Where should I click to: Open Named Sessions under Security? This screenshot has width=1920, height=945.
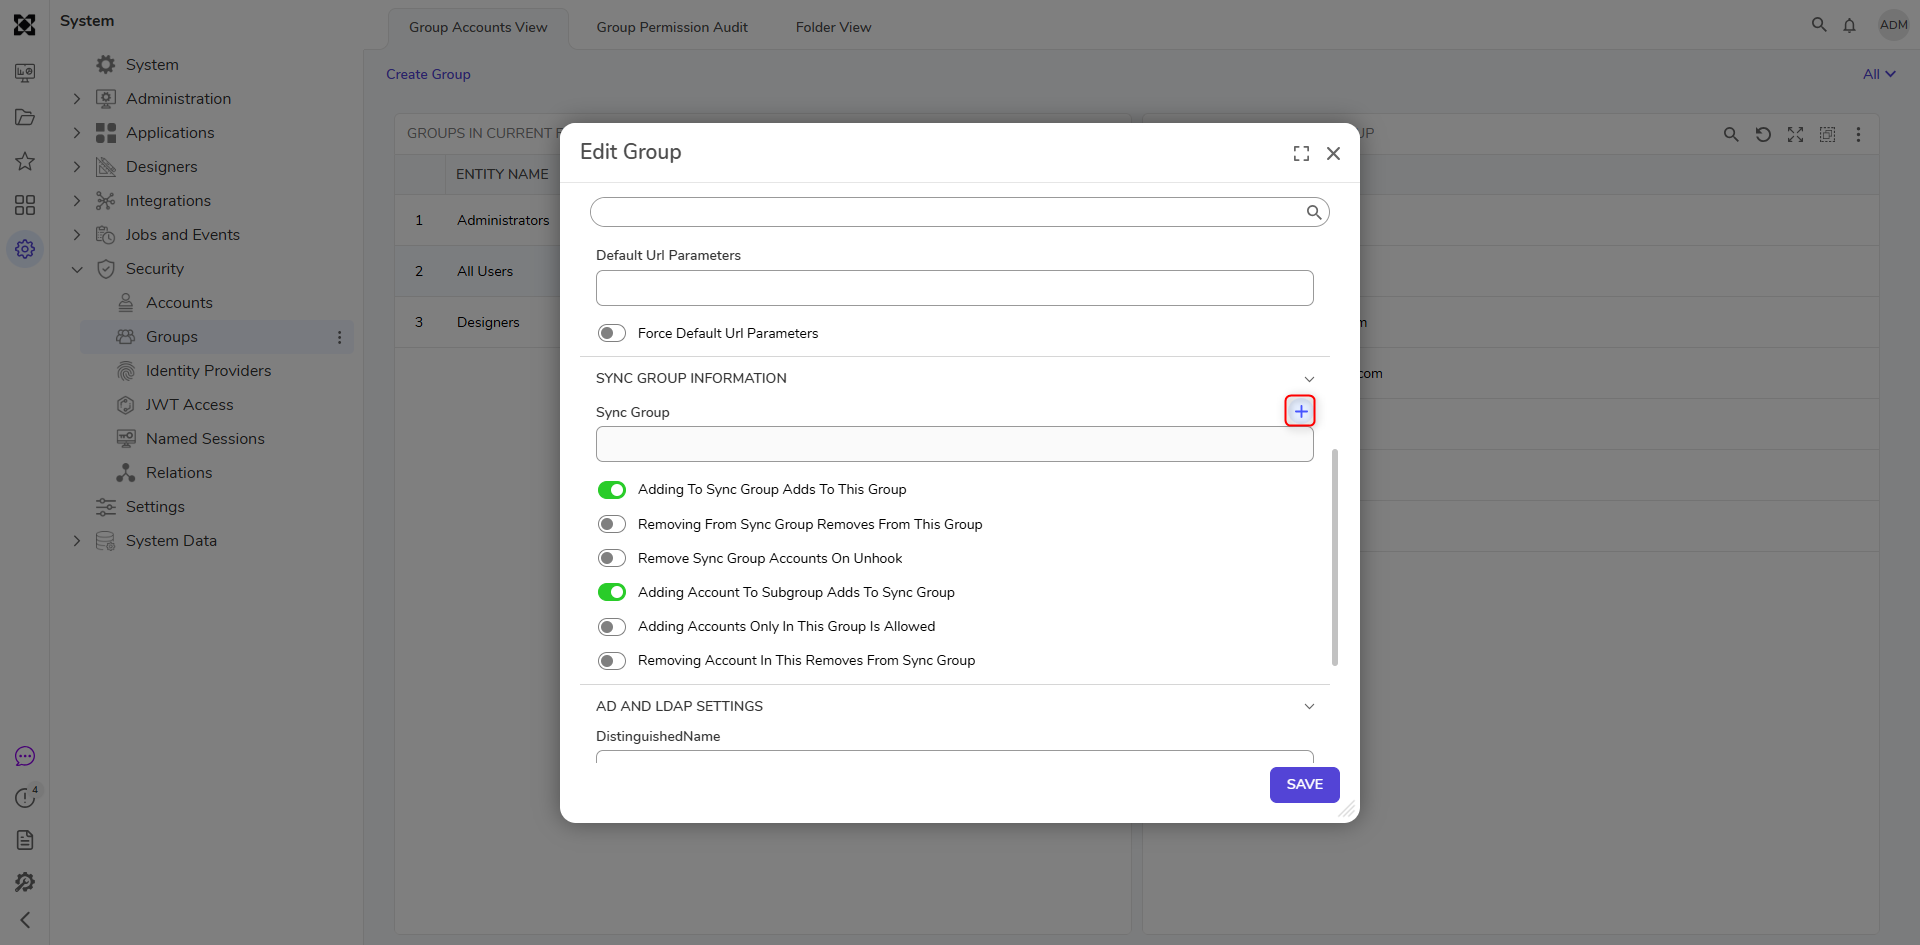click(x=205, y=439)
